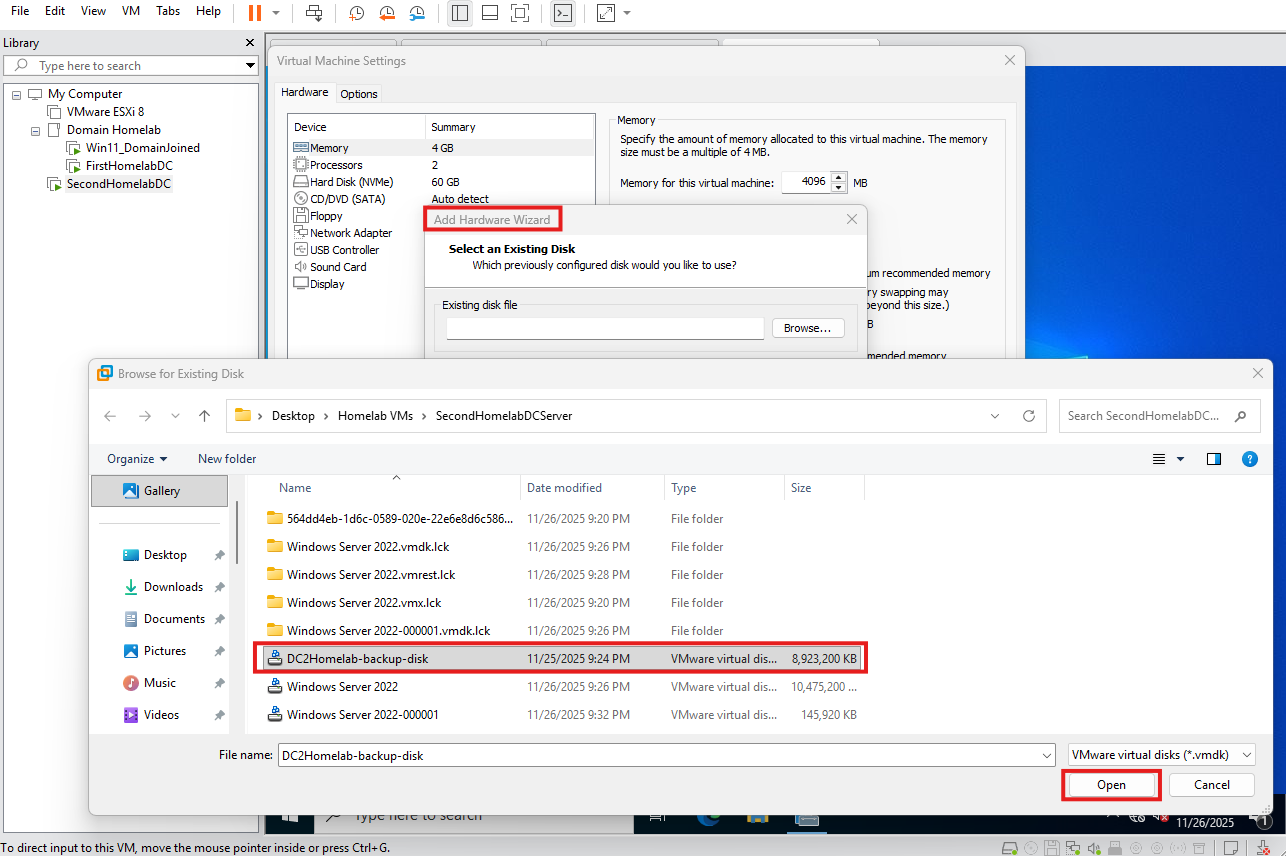Toggle the library panel toolbar icon
Viewport: 1286px width, 856px height.
point(460,13)
